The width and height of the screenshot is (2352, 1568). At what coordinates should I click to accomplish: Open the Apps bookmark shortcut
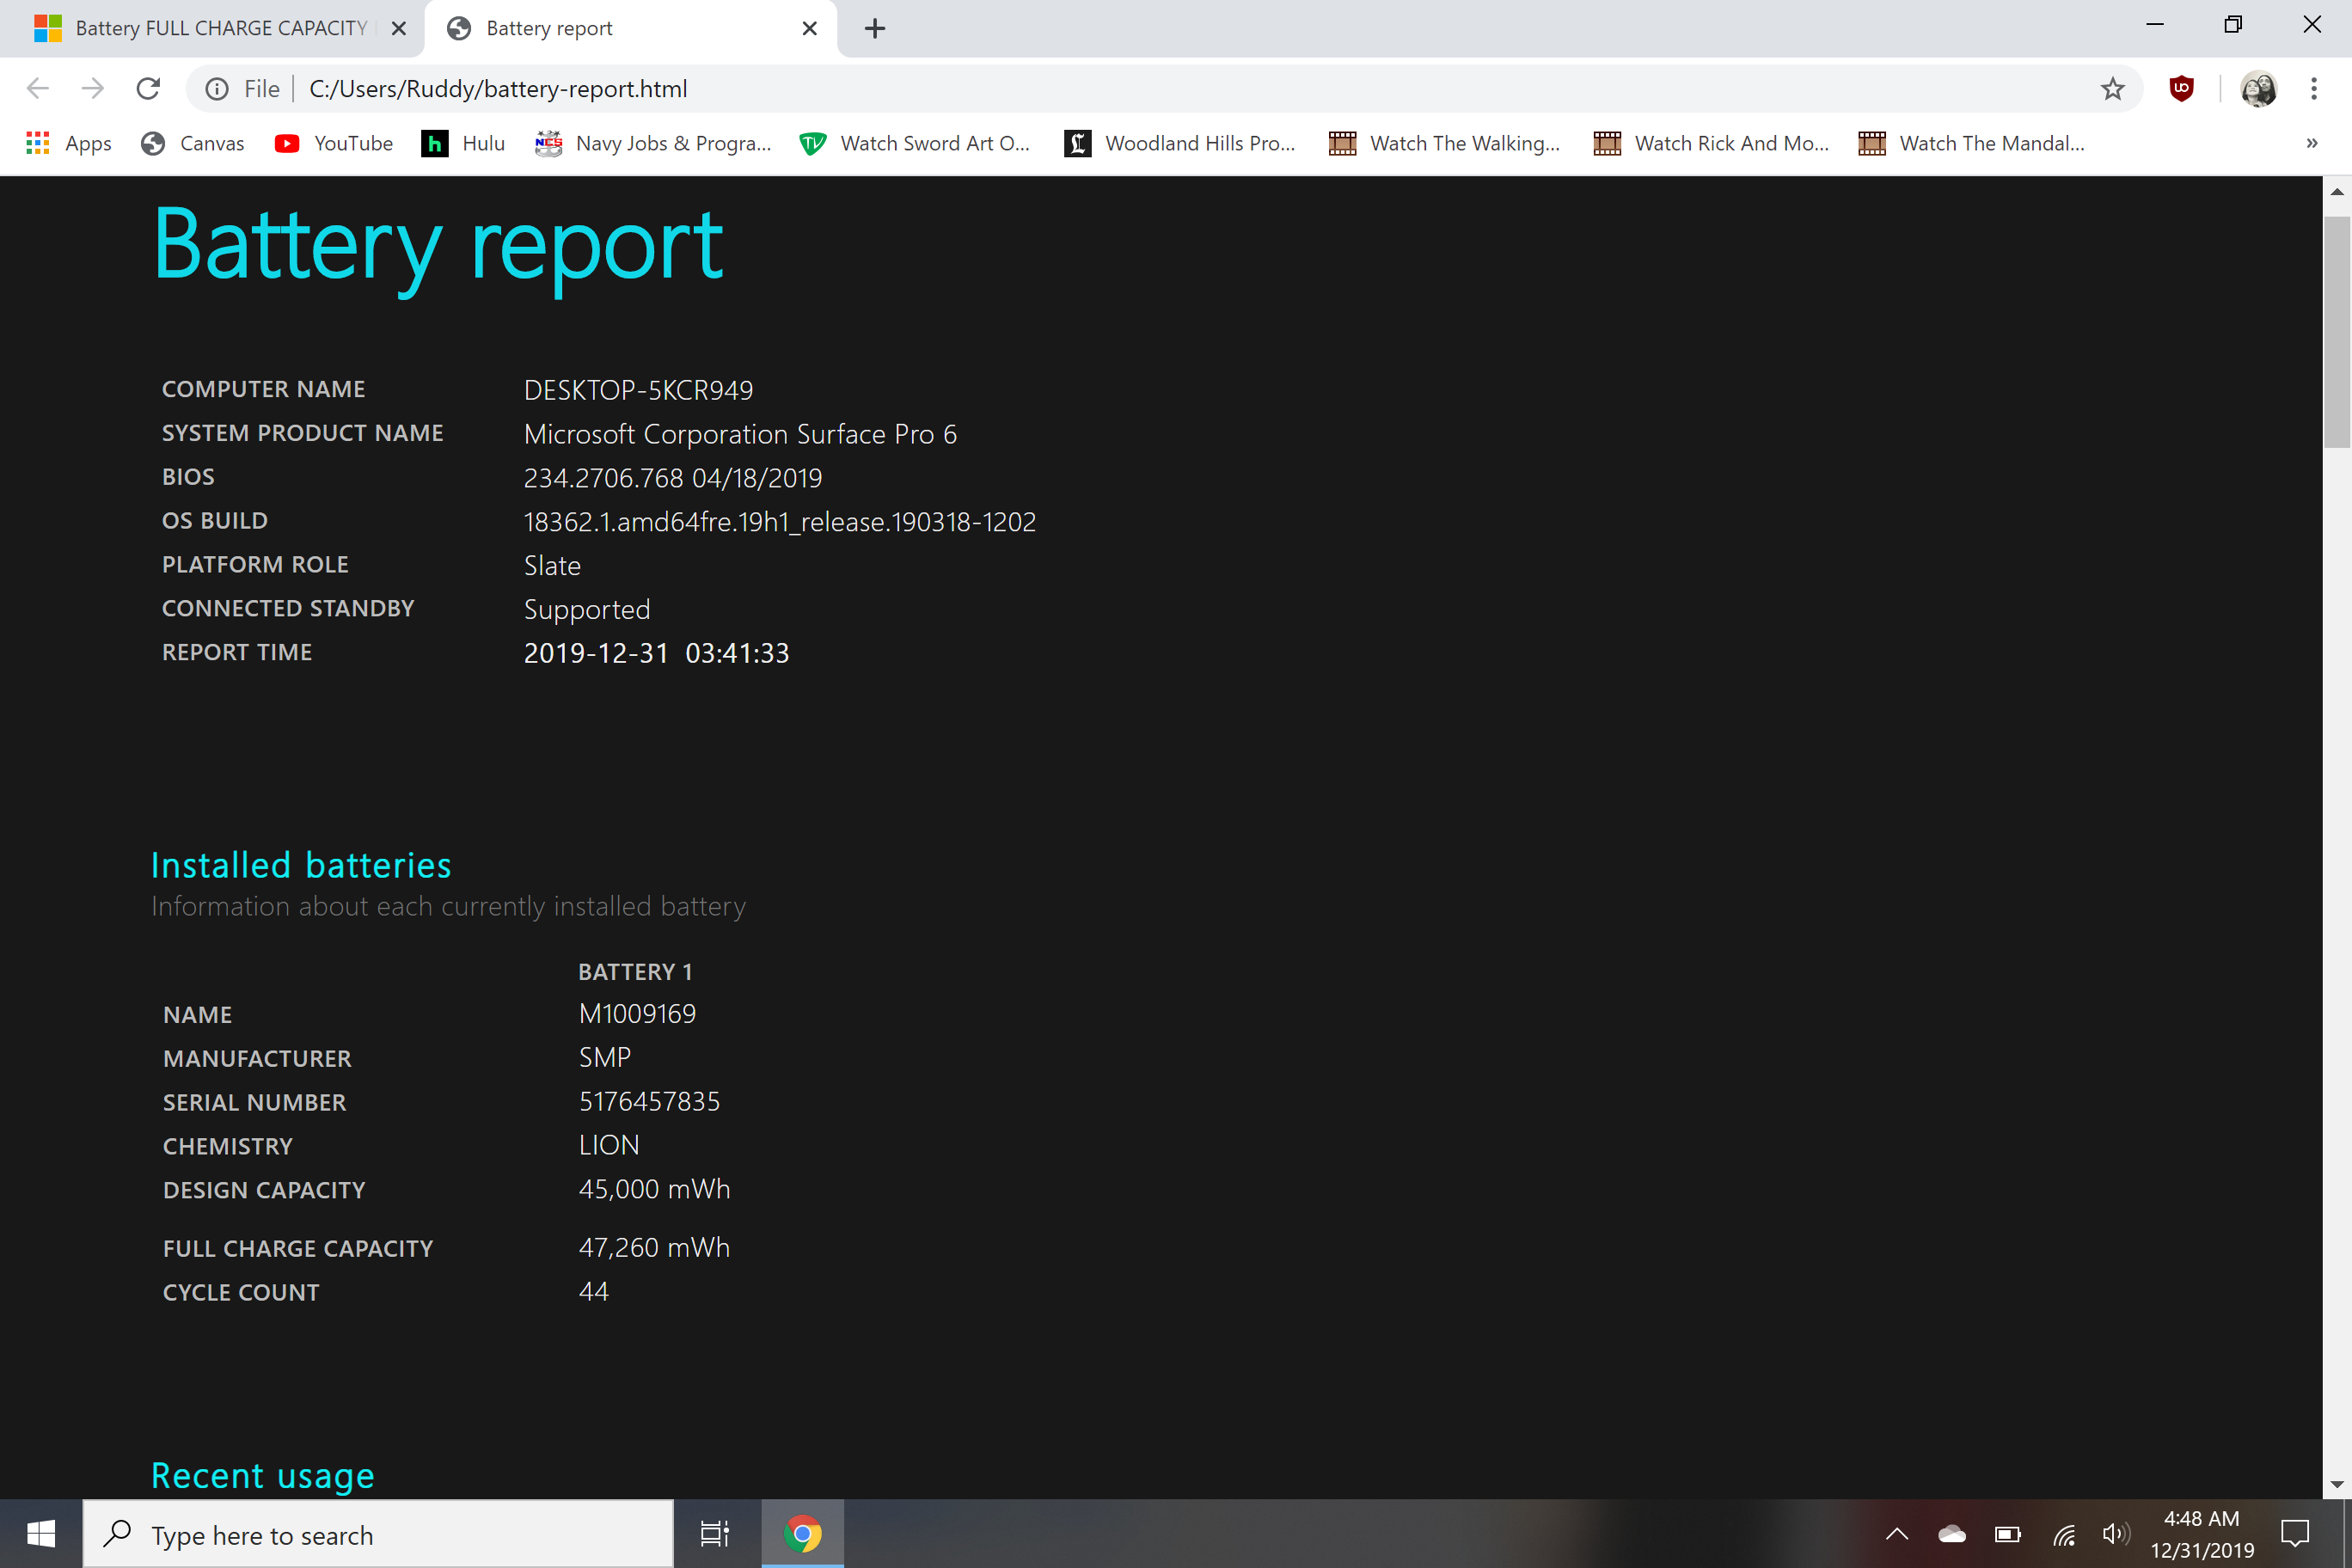(68, 143)
